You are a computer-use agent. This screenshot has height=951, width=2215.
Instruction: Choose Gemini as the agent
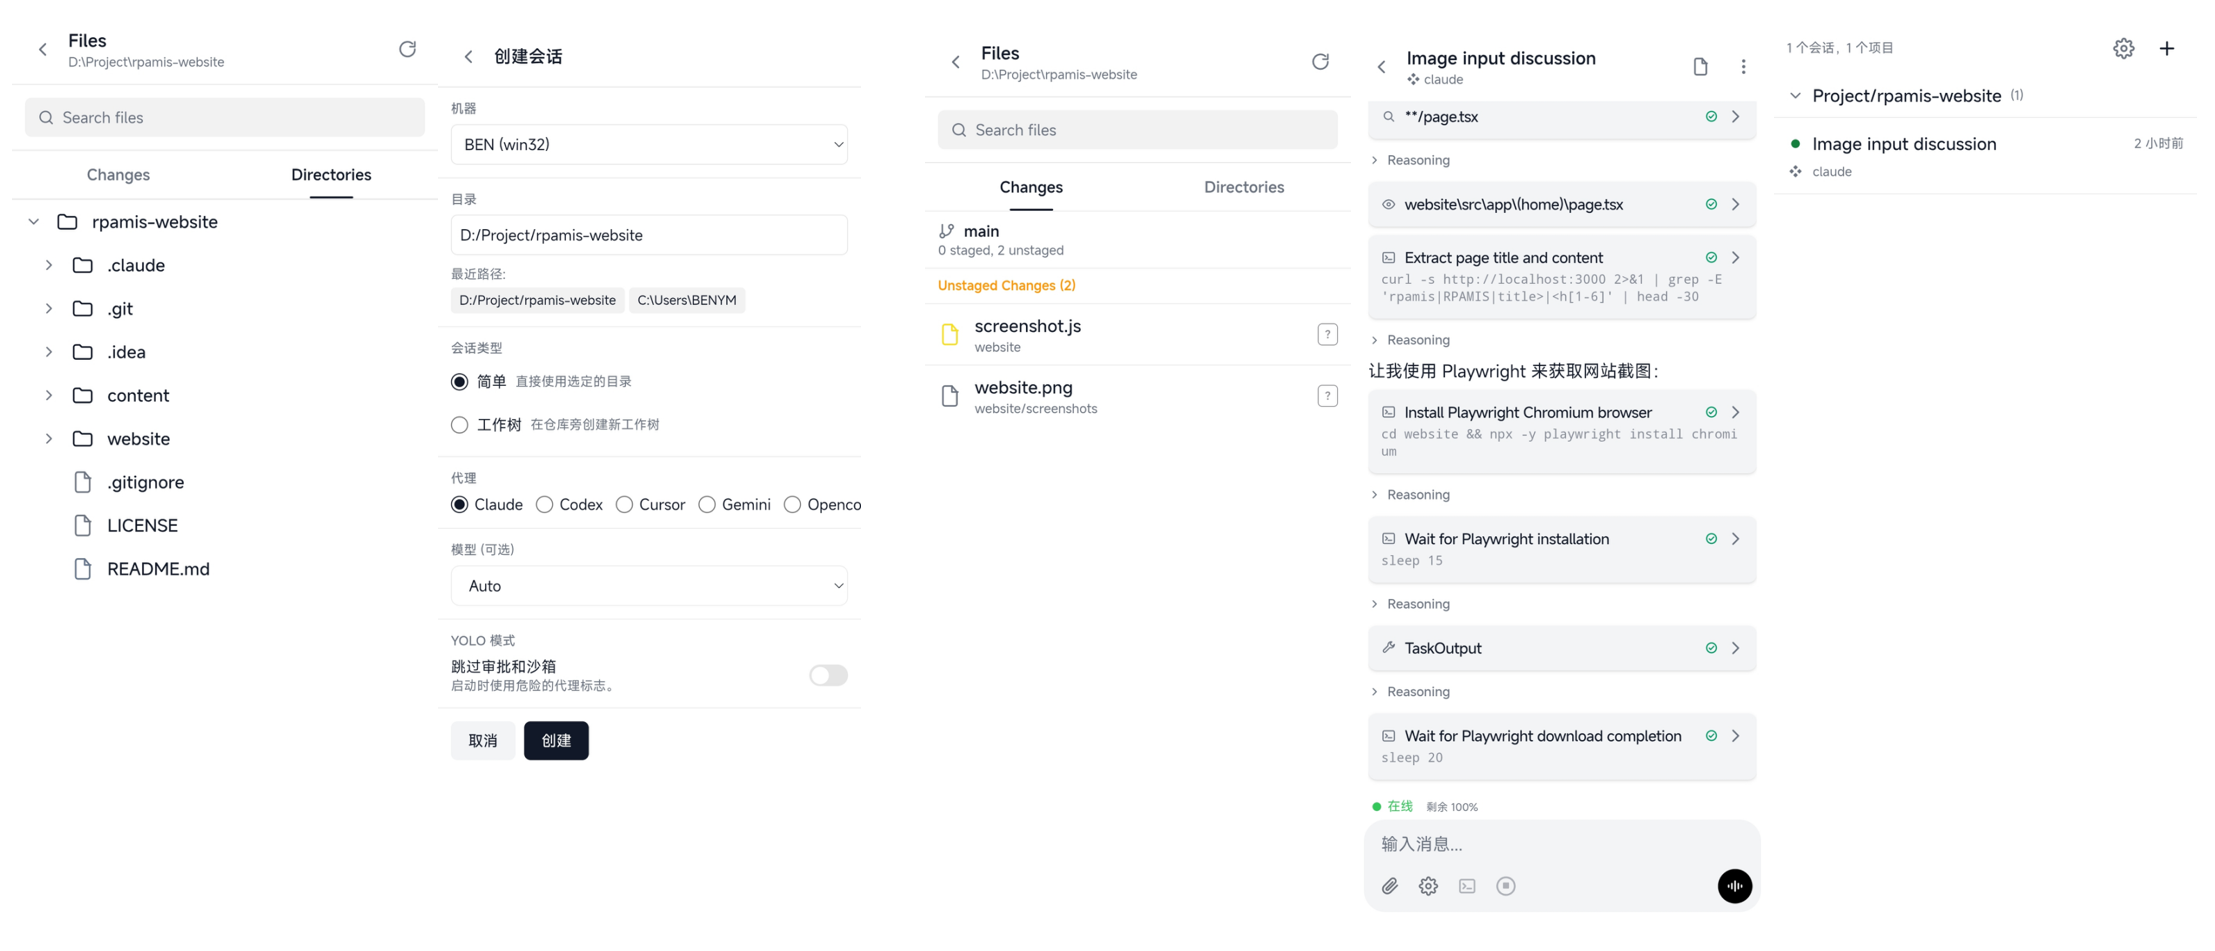click(707, 505)
